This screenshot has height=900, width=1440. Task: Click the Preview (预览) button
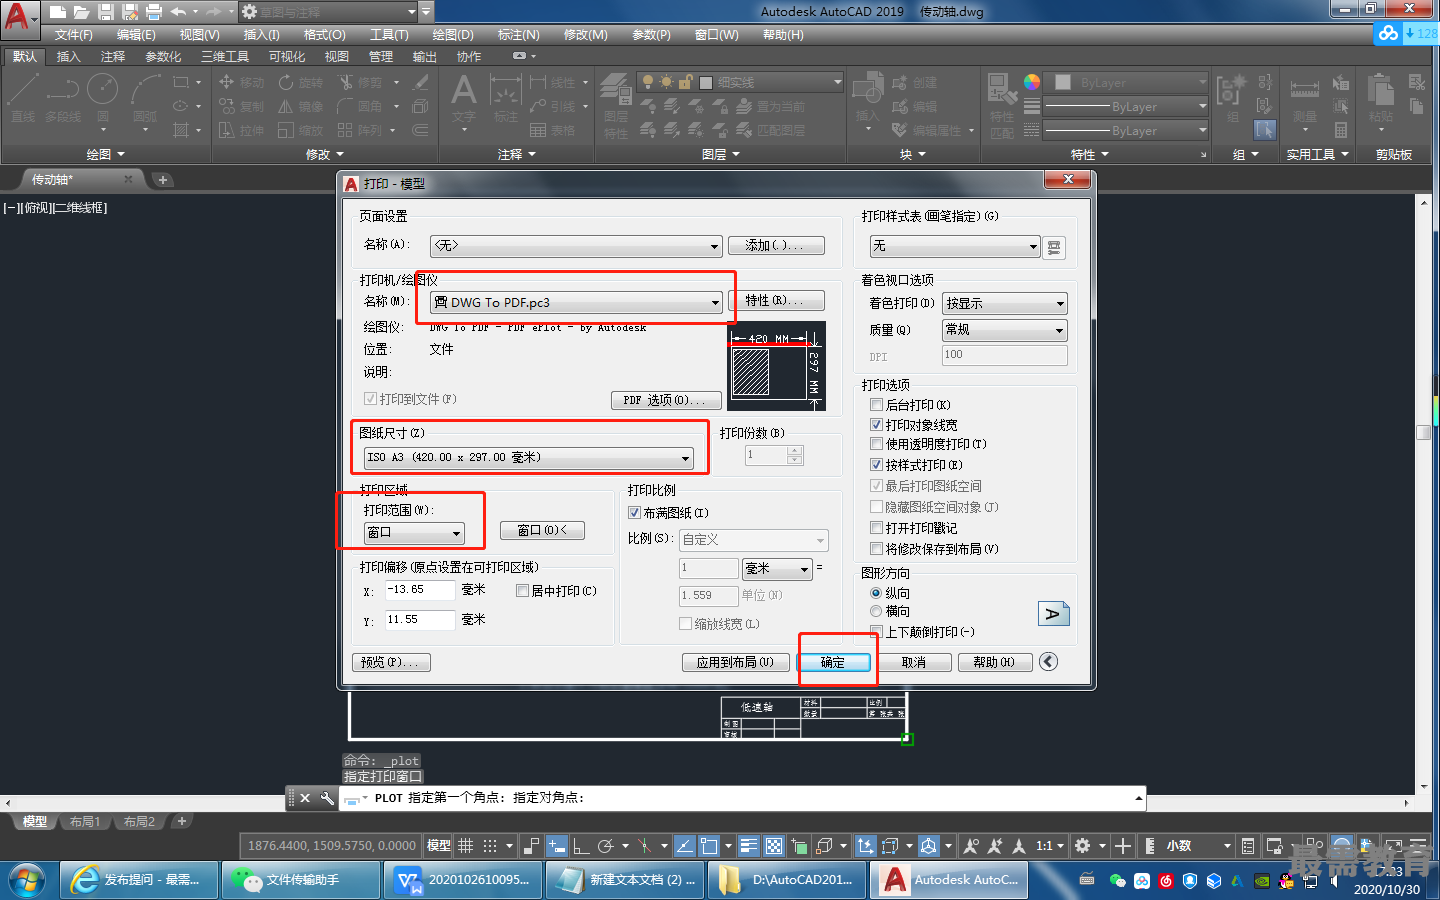coord(393,662)
